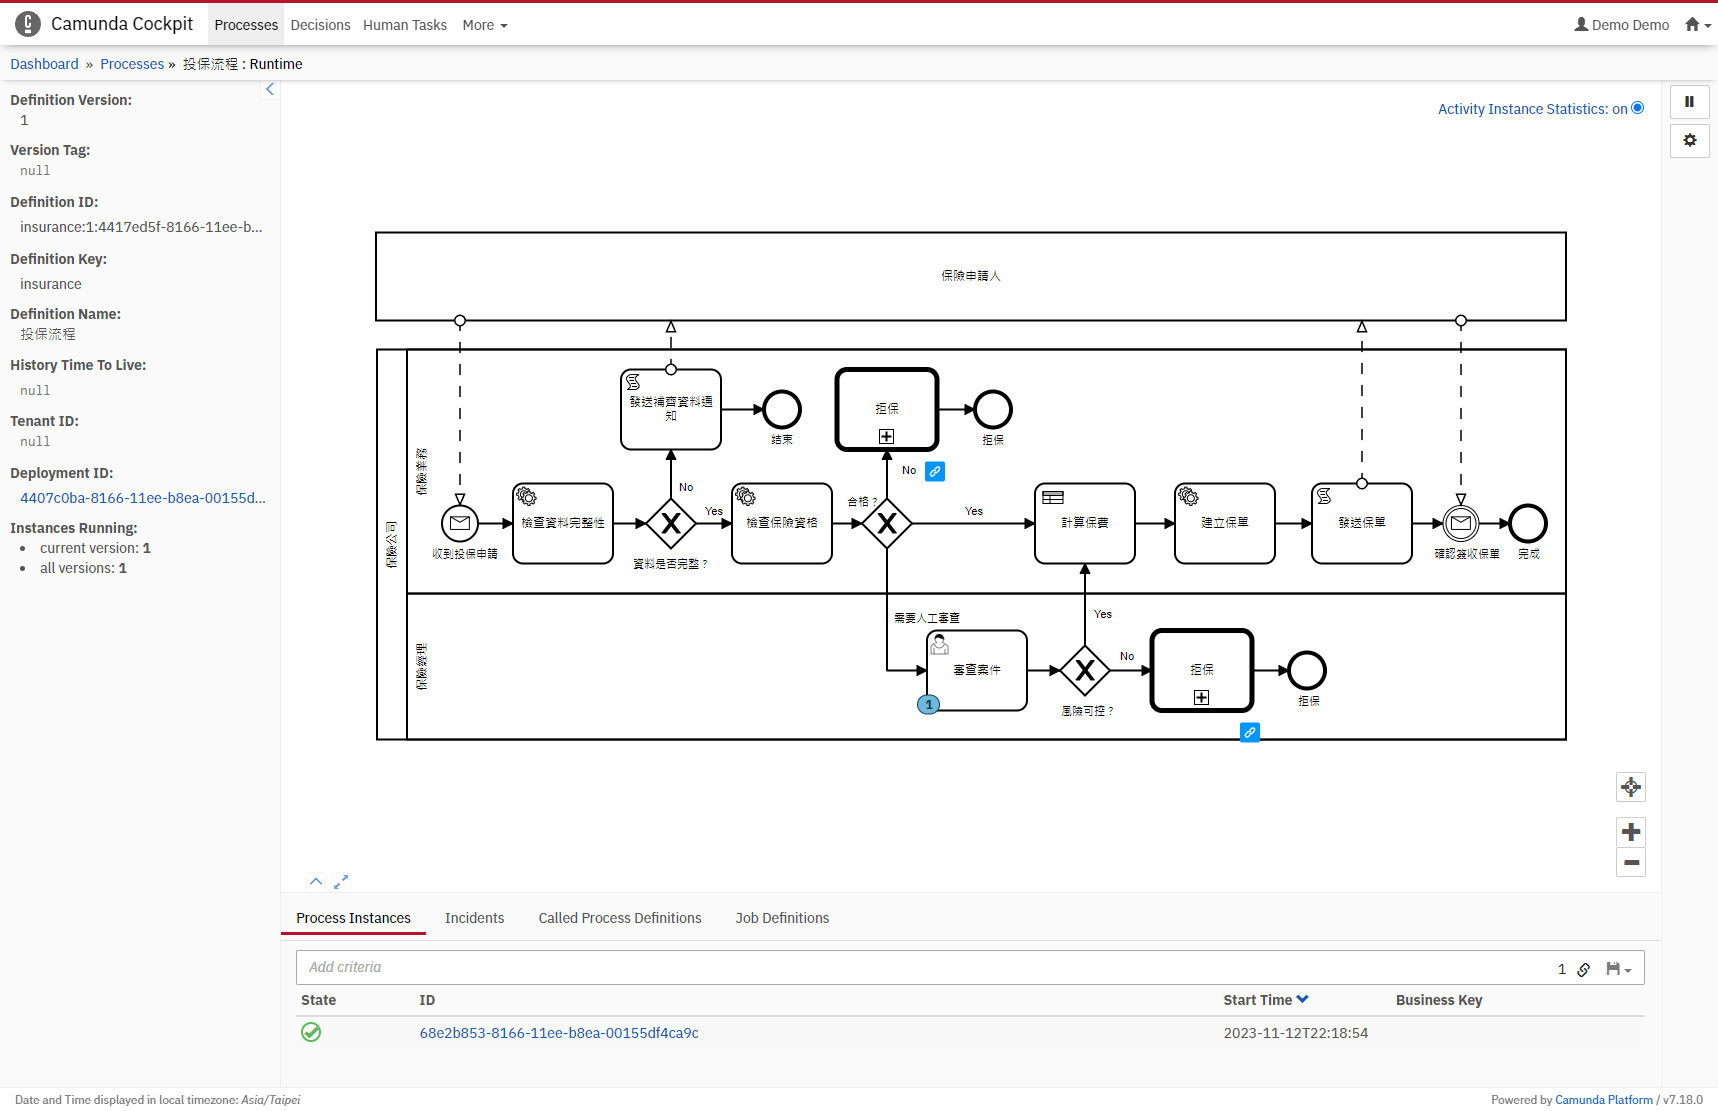Viewport: 1718px width, 1111px height.
Task: Select the 資料是否完整 exclusive gateway
Action: point(671,523)
